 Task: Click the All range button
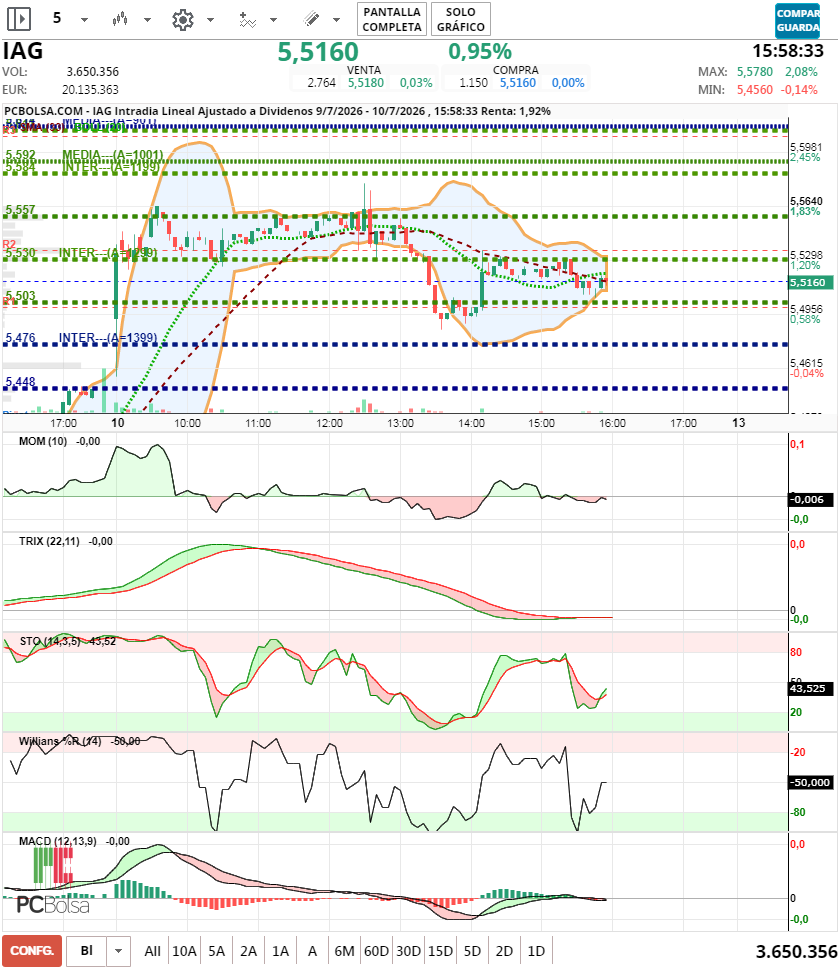(x=152, y=951)
